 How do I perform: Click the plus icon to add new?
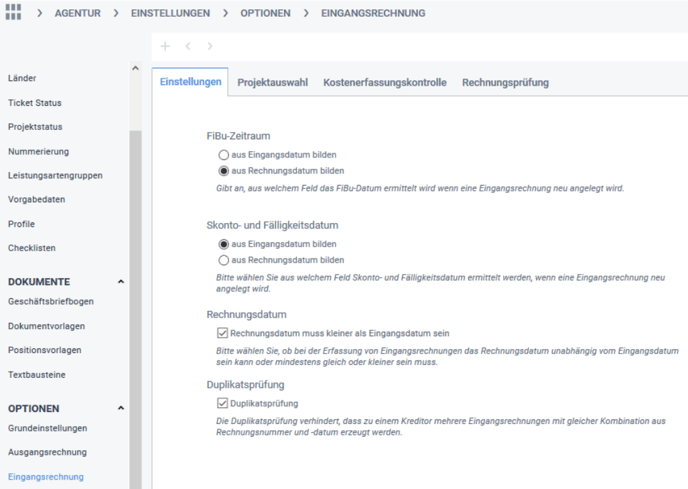coord(165,46)
